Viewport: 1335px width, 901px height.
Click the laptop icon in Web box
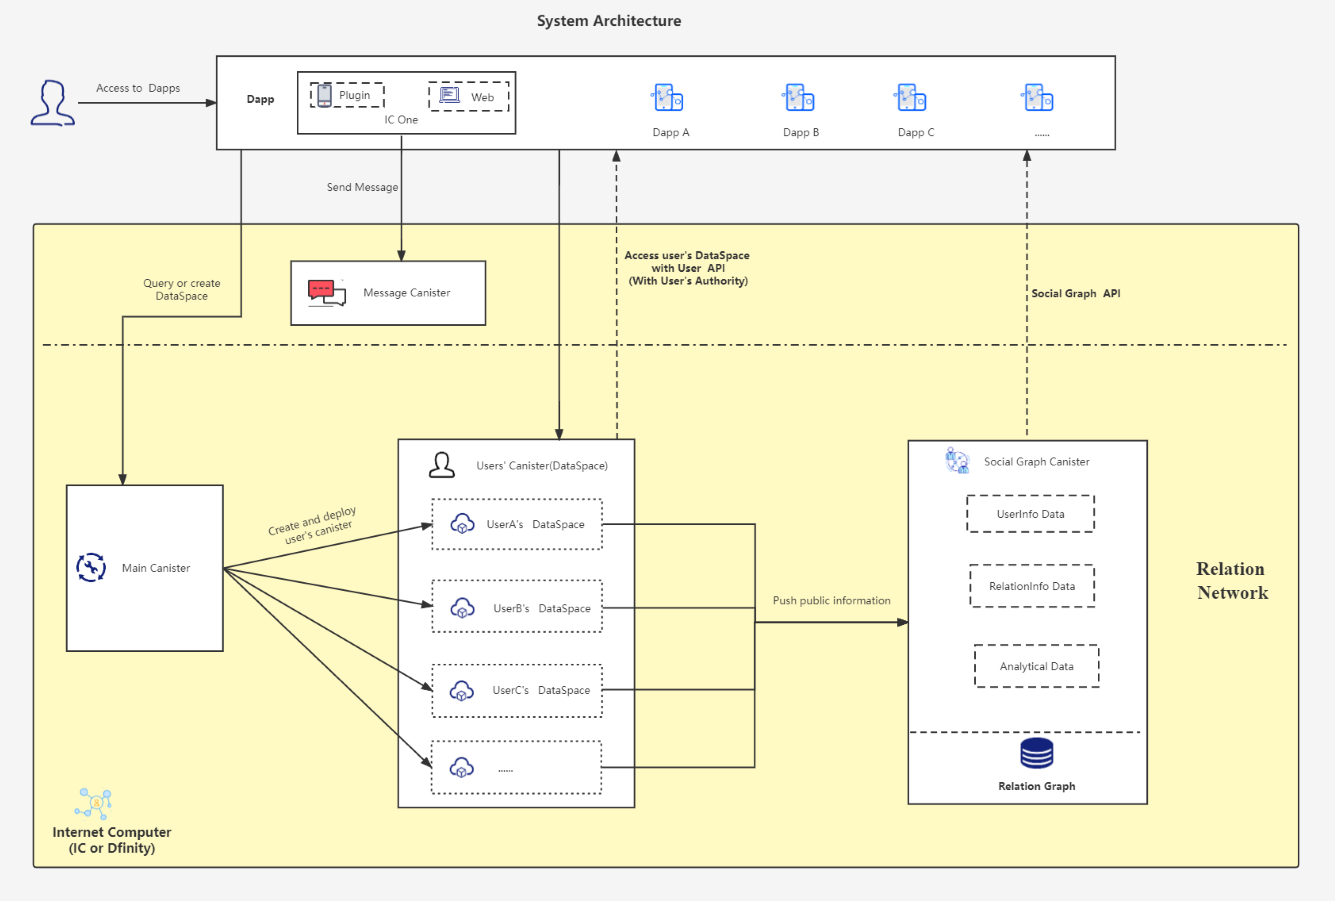(450, 96)
